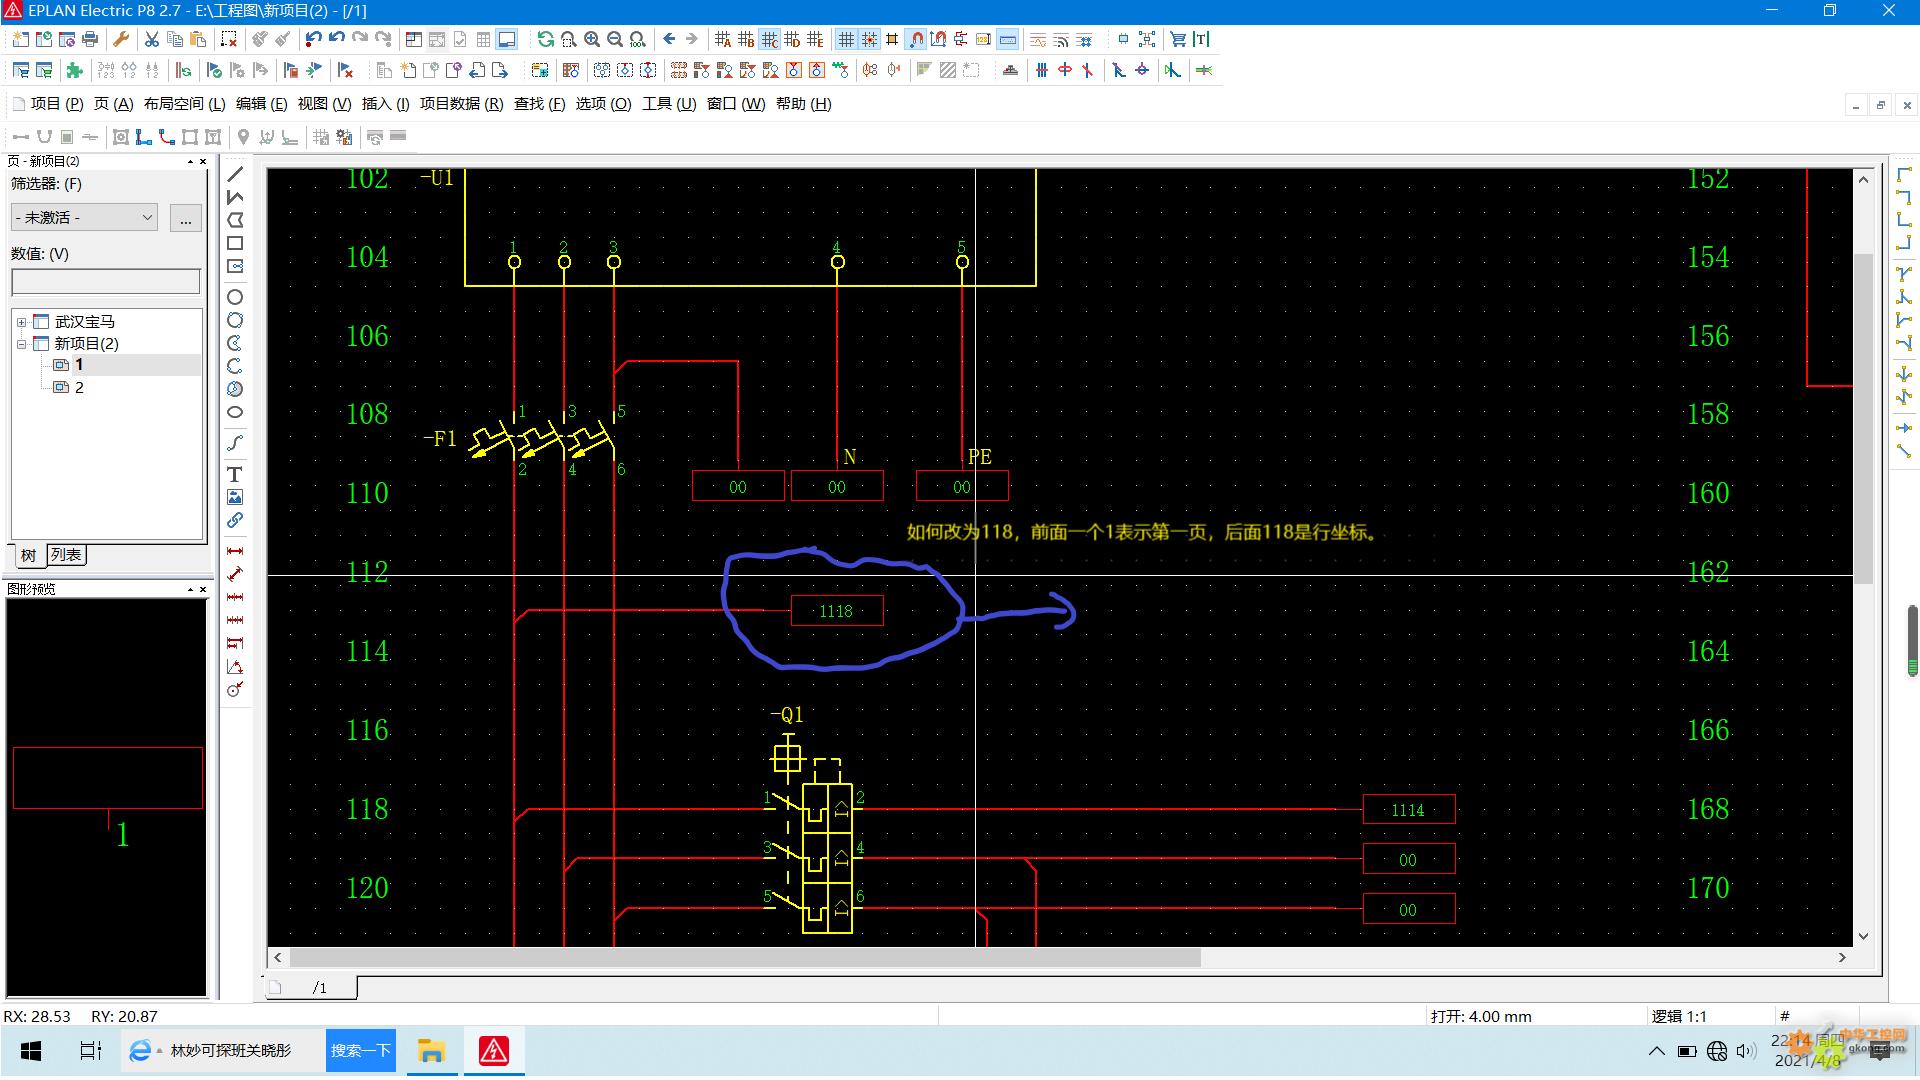Collapse the 新项目(2) project tree node

point(21,344)
